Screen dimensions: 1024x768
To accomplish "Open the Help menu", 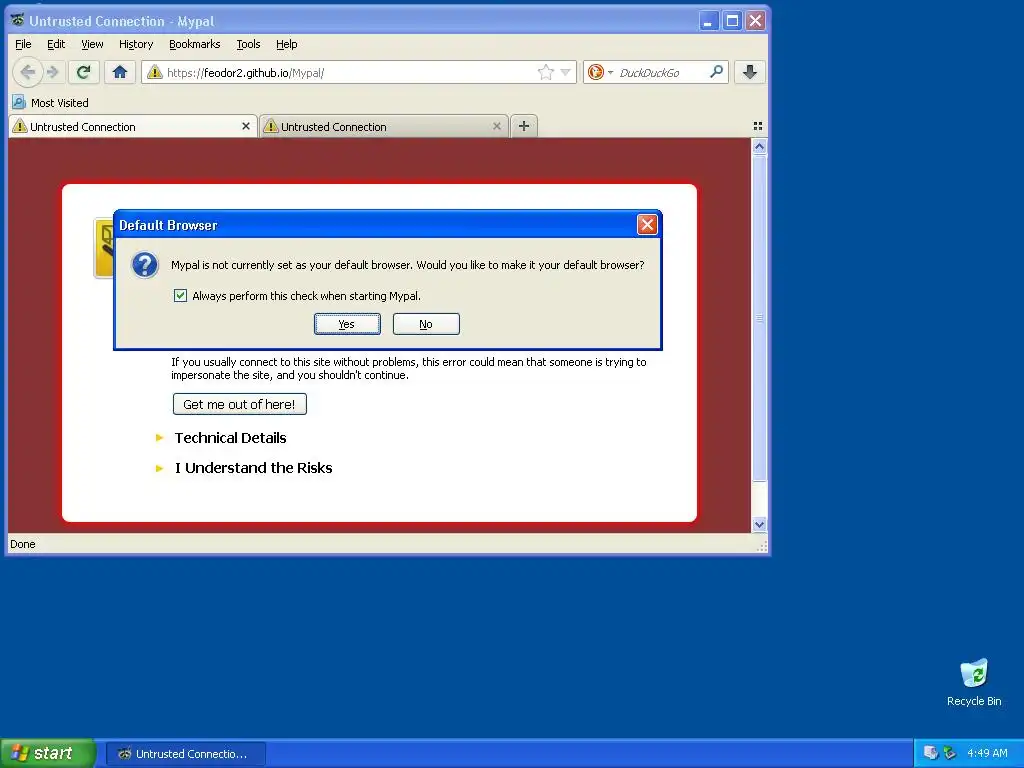I will point(287,44).
